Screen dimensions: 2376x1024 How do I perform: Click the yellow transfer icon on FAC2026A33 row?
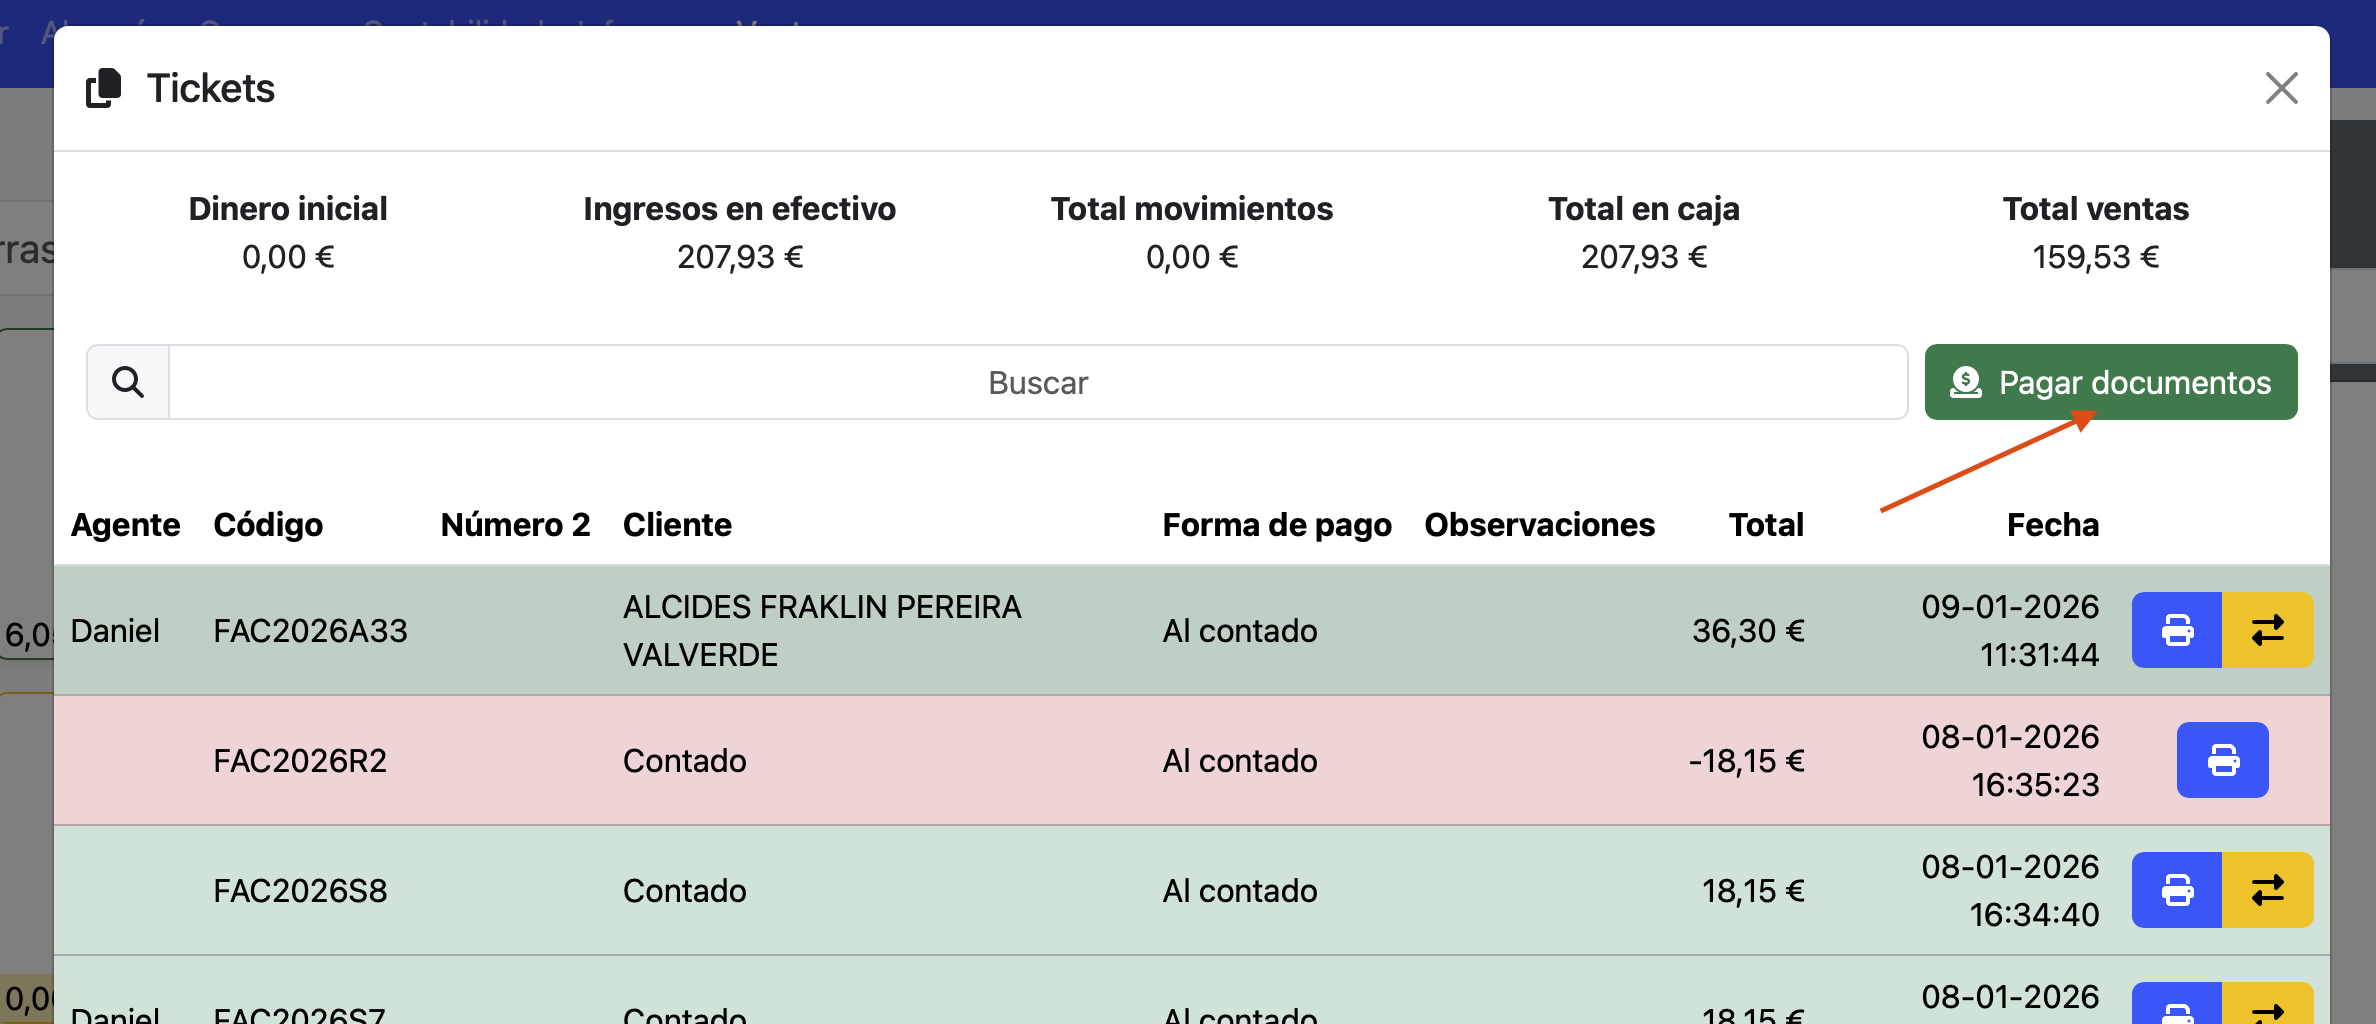(2268, 630)
